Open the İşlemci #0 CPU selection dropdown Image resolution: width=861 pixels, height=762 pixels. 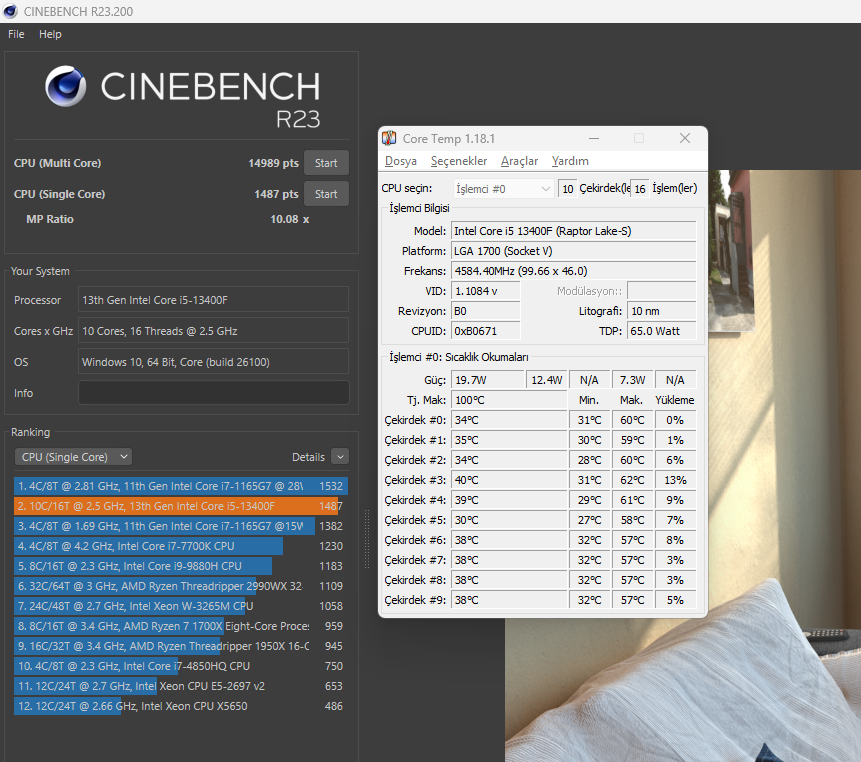point(503,188)
